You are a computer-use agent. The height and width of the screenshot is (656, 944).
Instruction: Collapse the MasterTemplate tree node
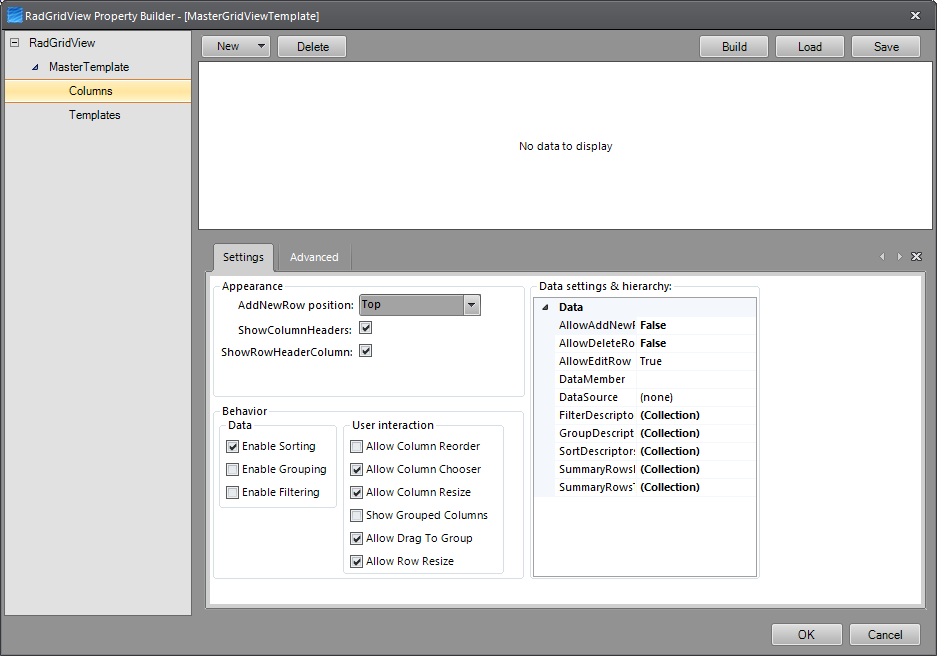(35, 67)
